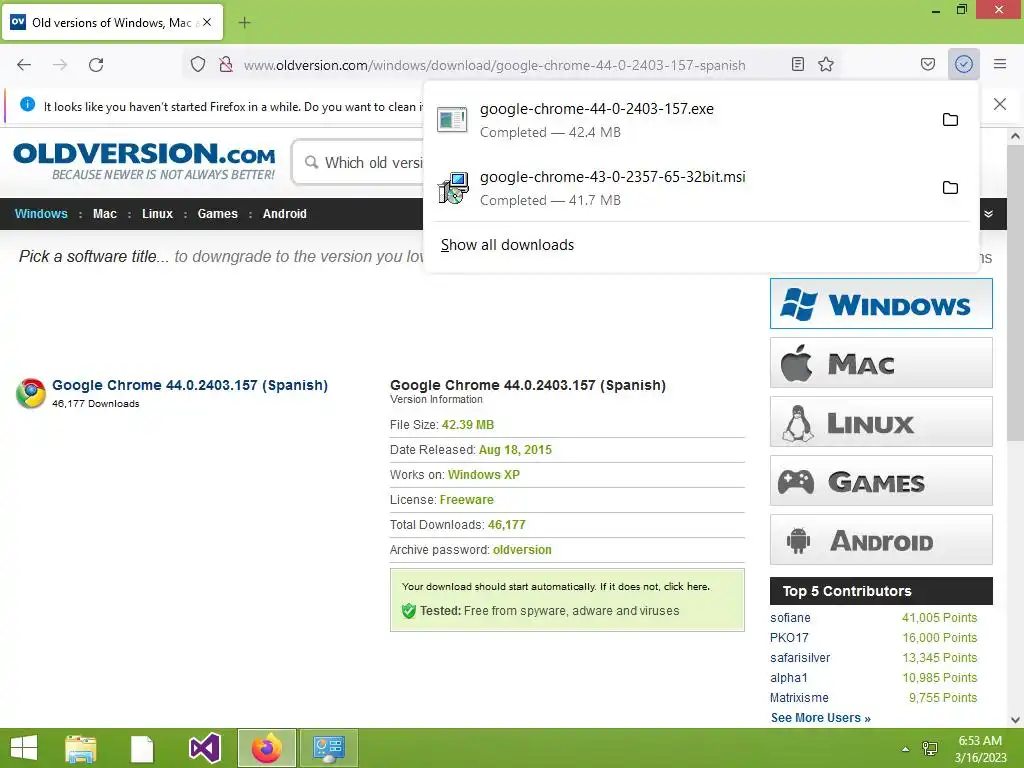
Task: Select Android in navigation bar
Action: (x=285, y=214)
